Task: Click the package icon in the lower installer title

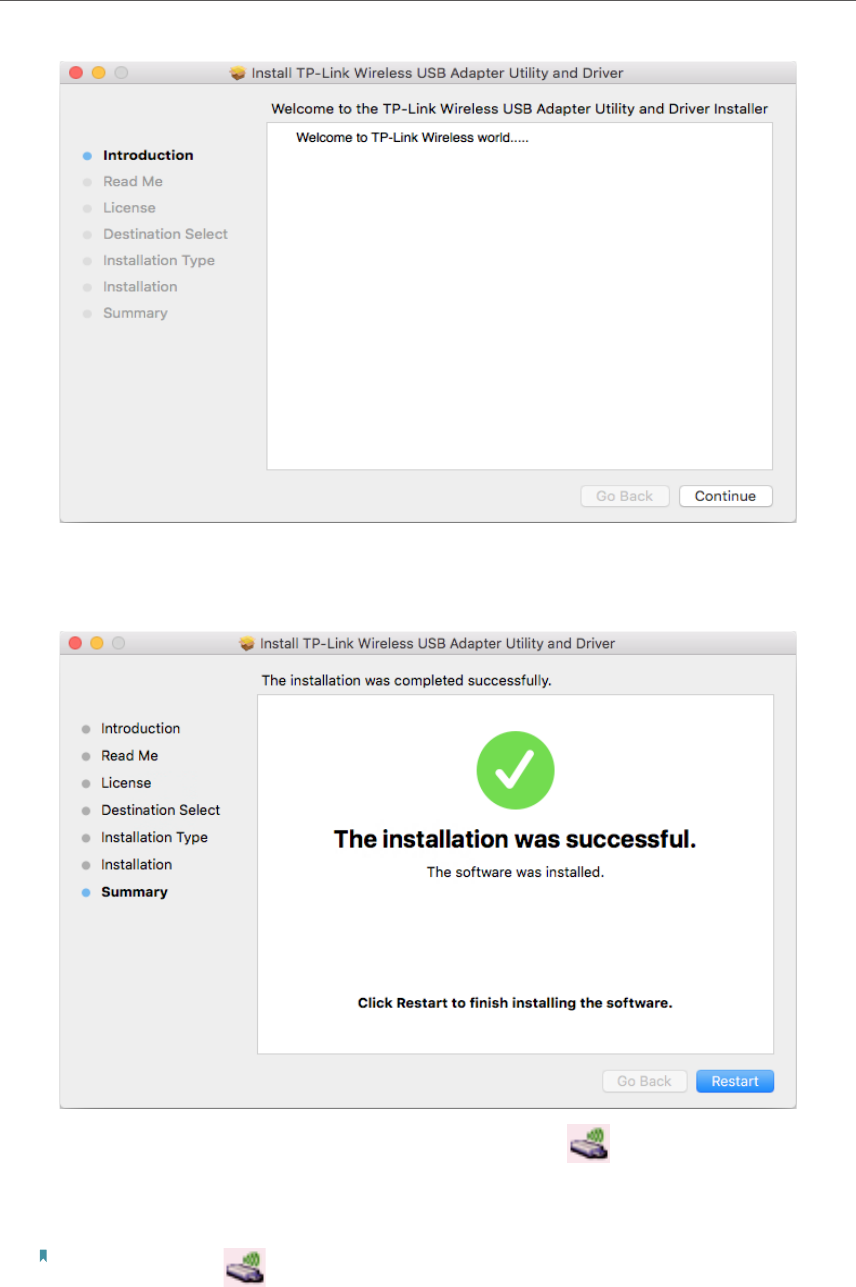Action: [247, 643]
